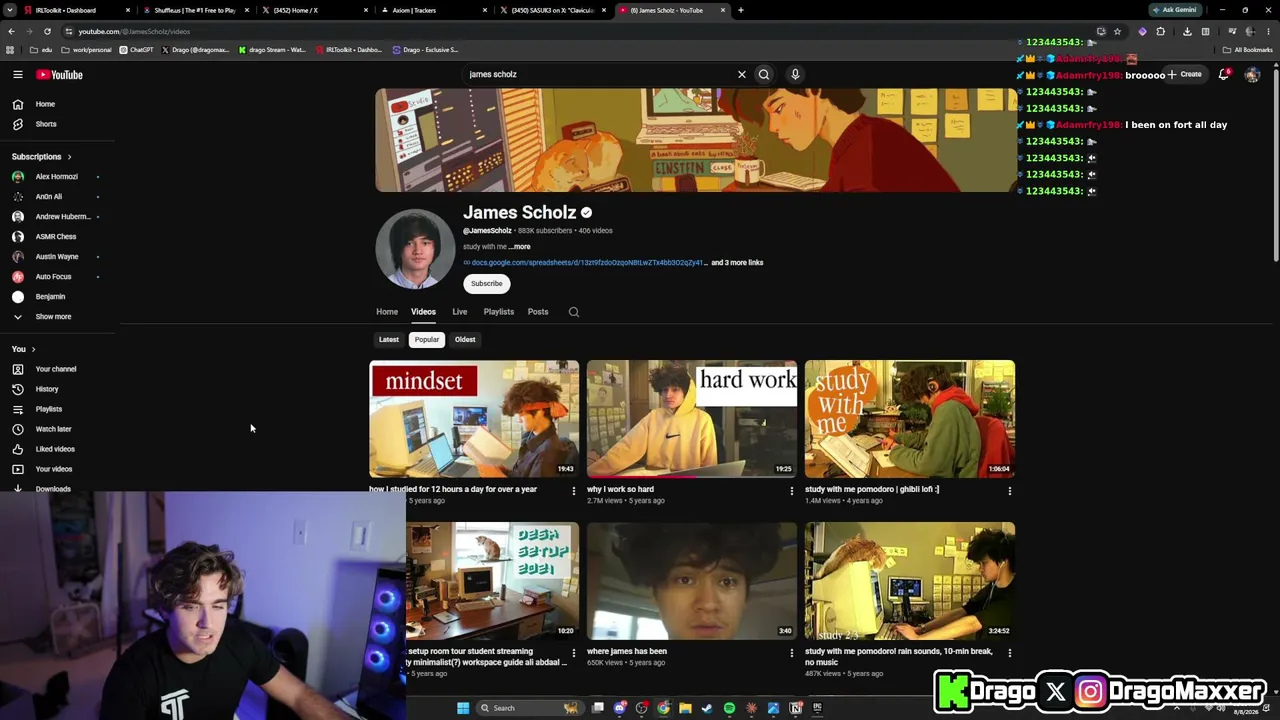The width and height of the screenshot is (1280, 720).
Task: Open File Explorer from the taskbar
Action: point(685,708)
